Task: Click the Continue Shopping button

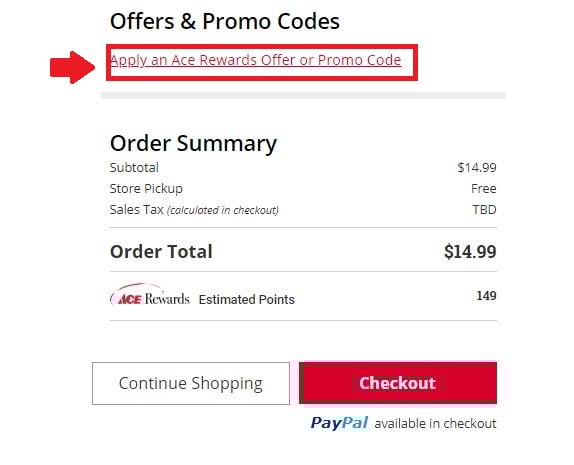Action: coord(191,383)
